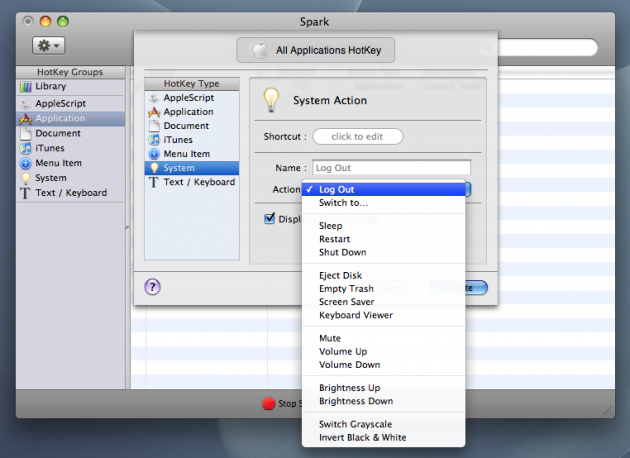The width and height of the screenshot is (630, 458).
Task: Select Log Out in Action menu
Action: point(384,190)
